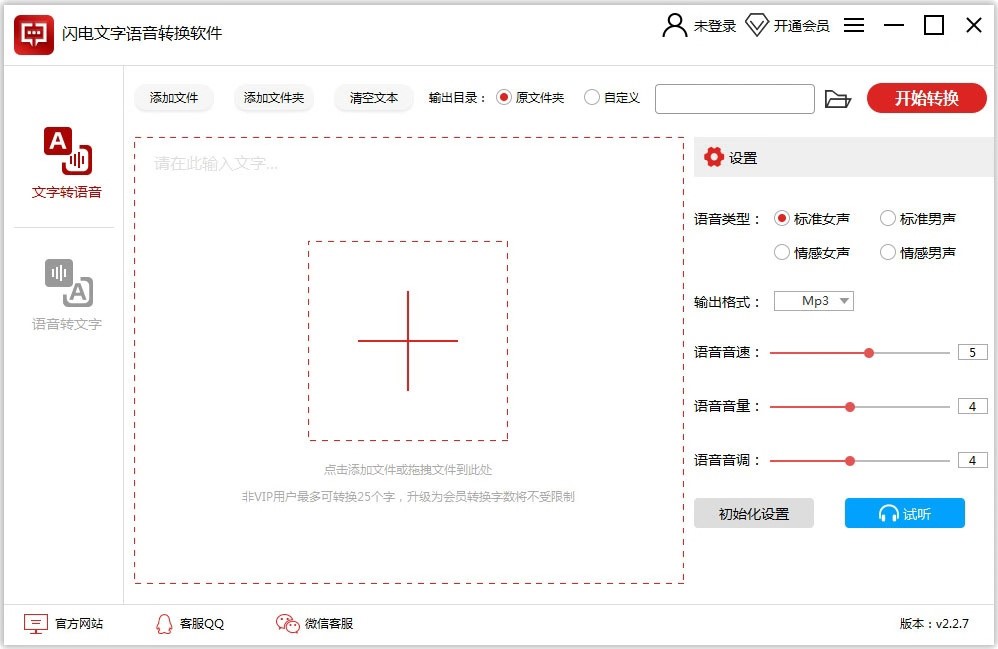Click the WeChat customer service icon
This screenshot has height=649, width=998.
pyautogui.click(x=287, y=624)
